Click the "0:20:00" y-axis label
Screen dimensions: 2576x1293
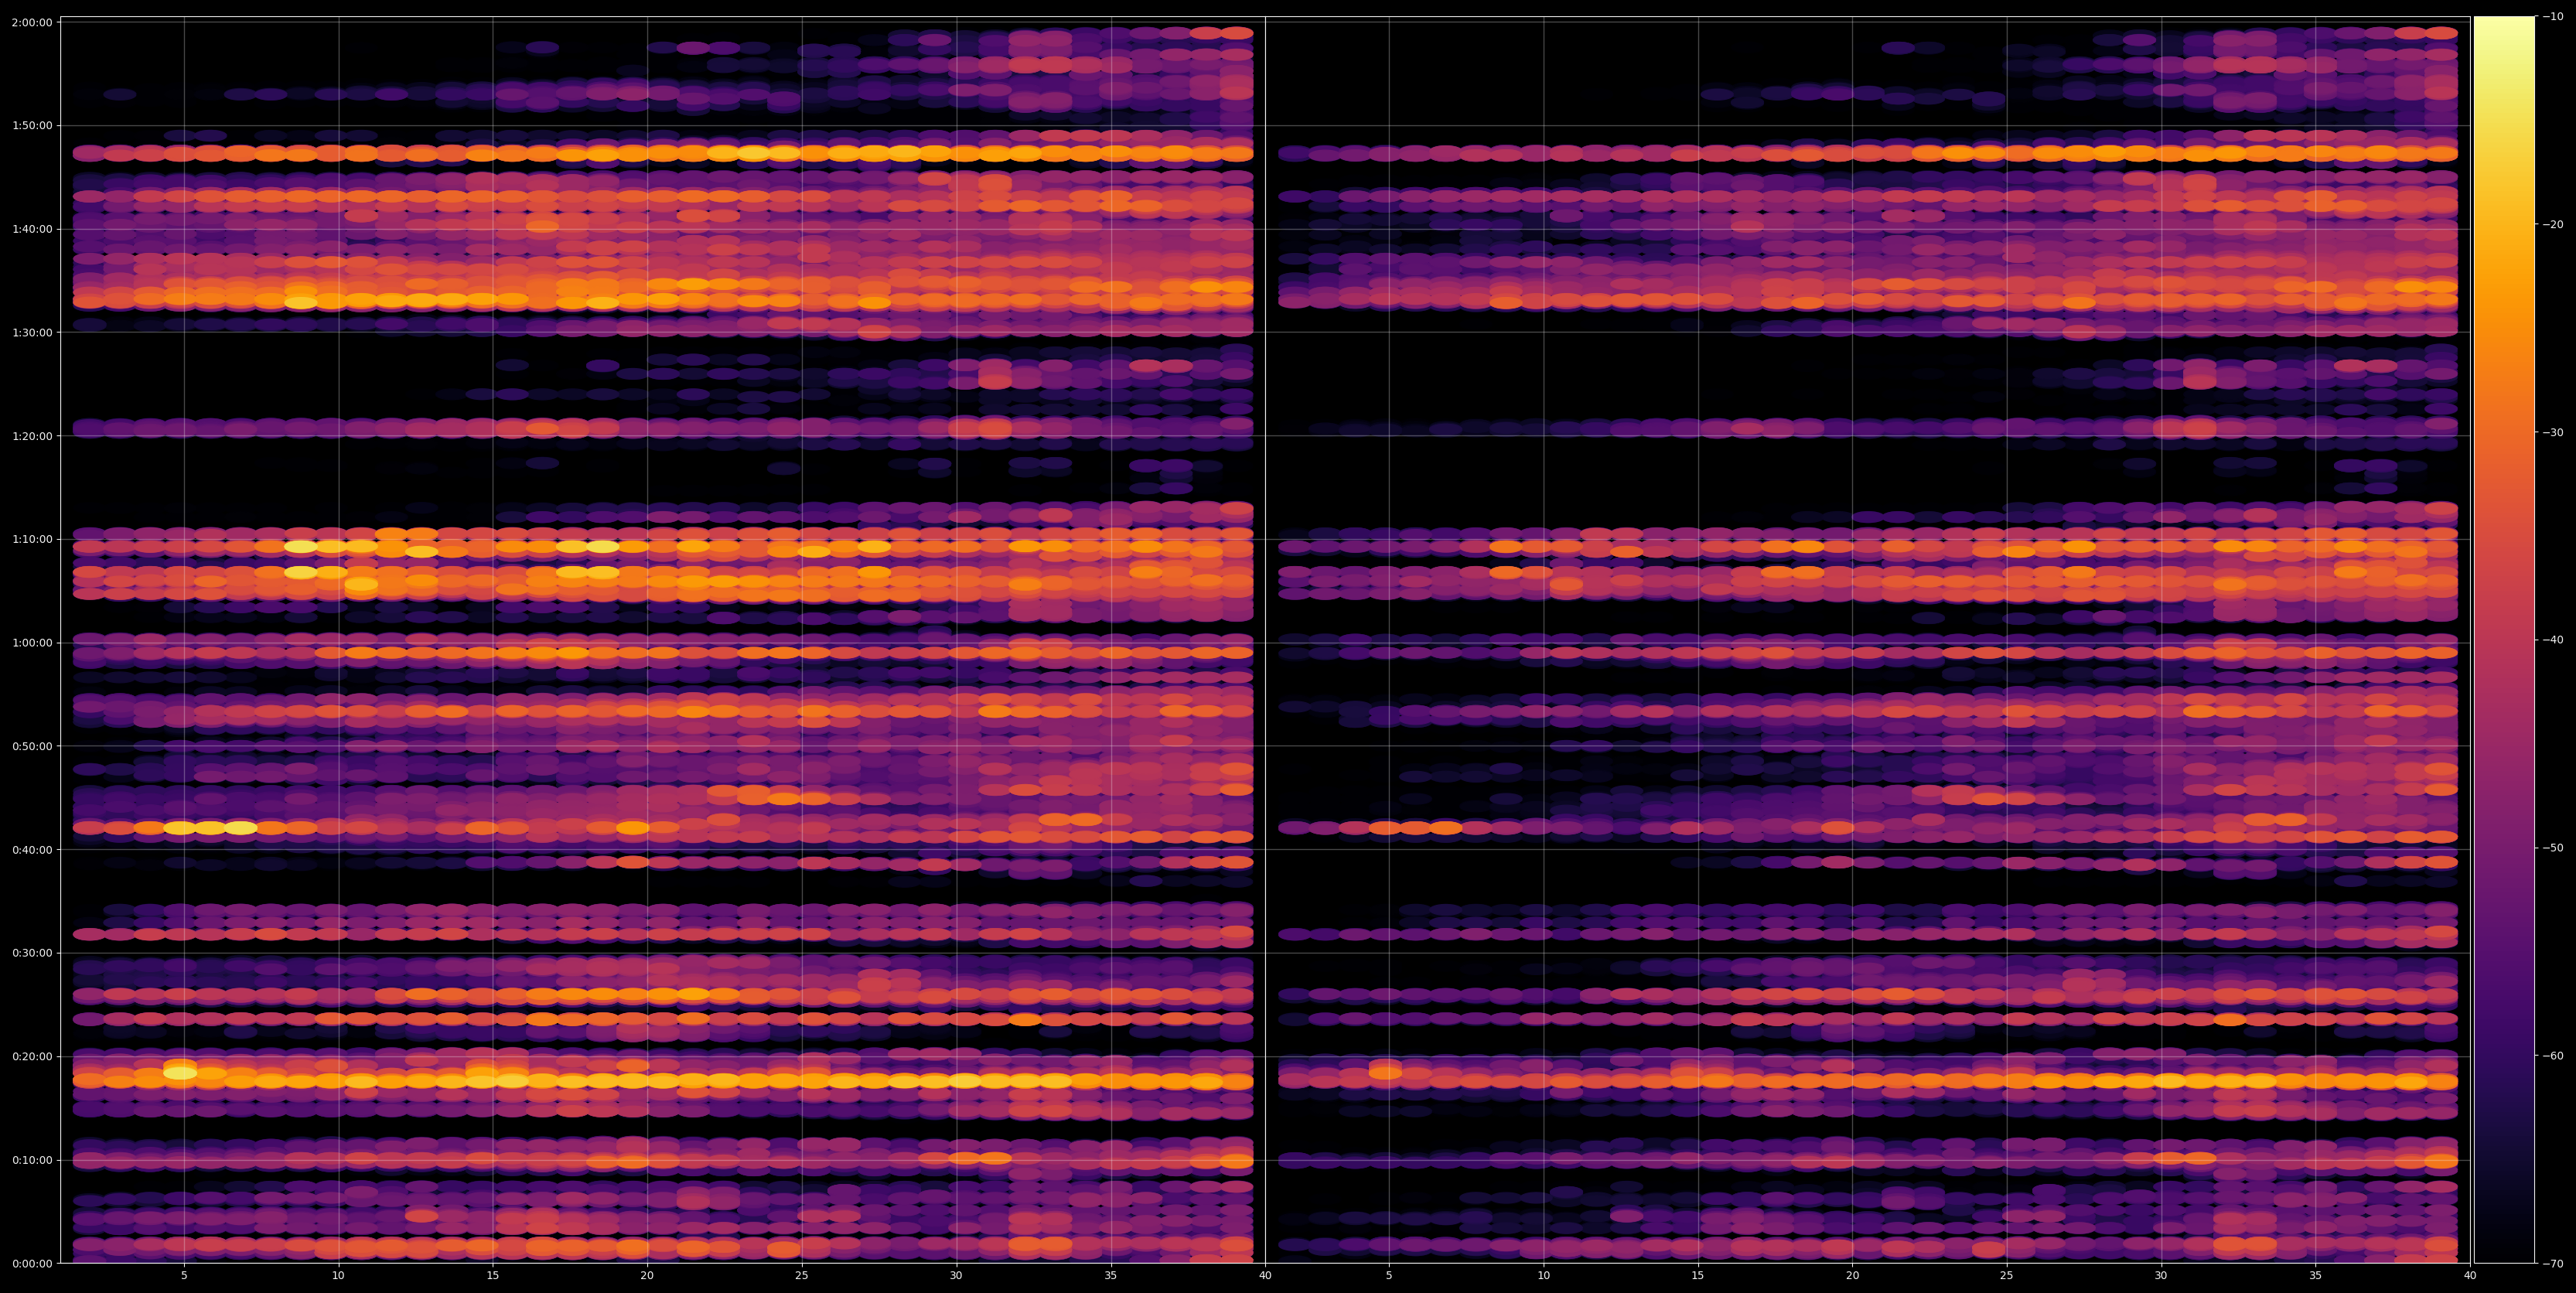tap(32, 1057)
